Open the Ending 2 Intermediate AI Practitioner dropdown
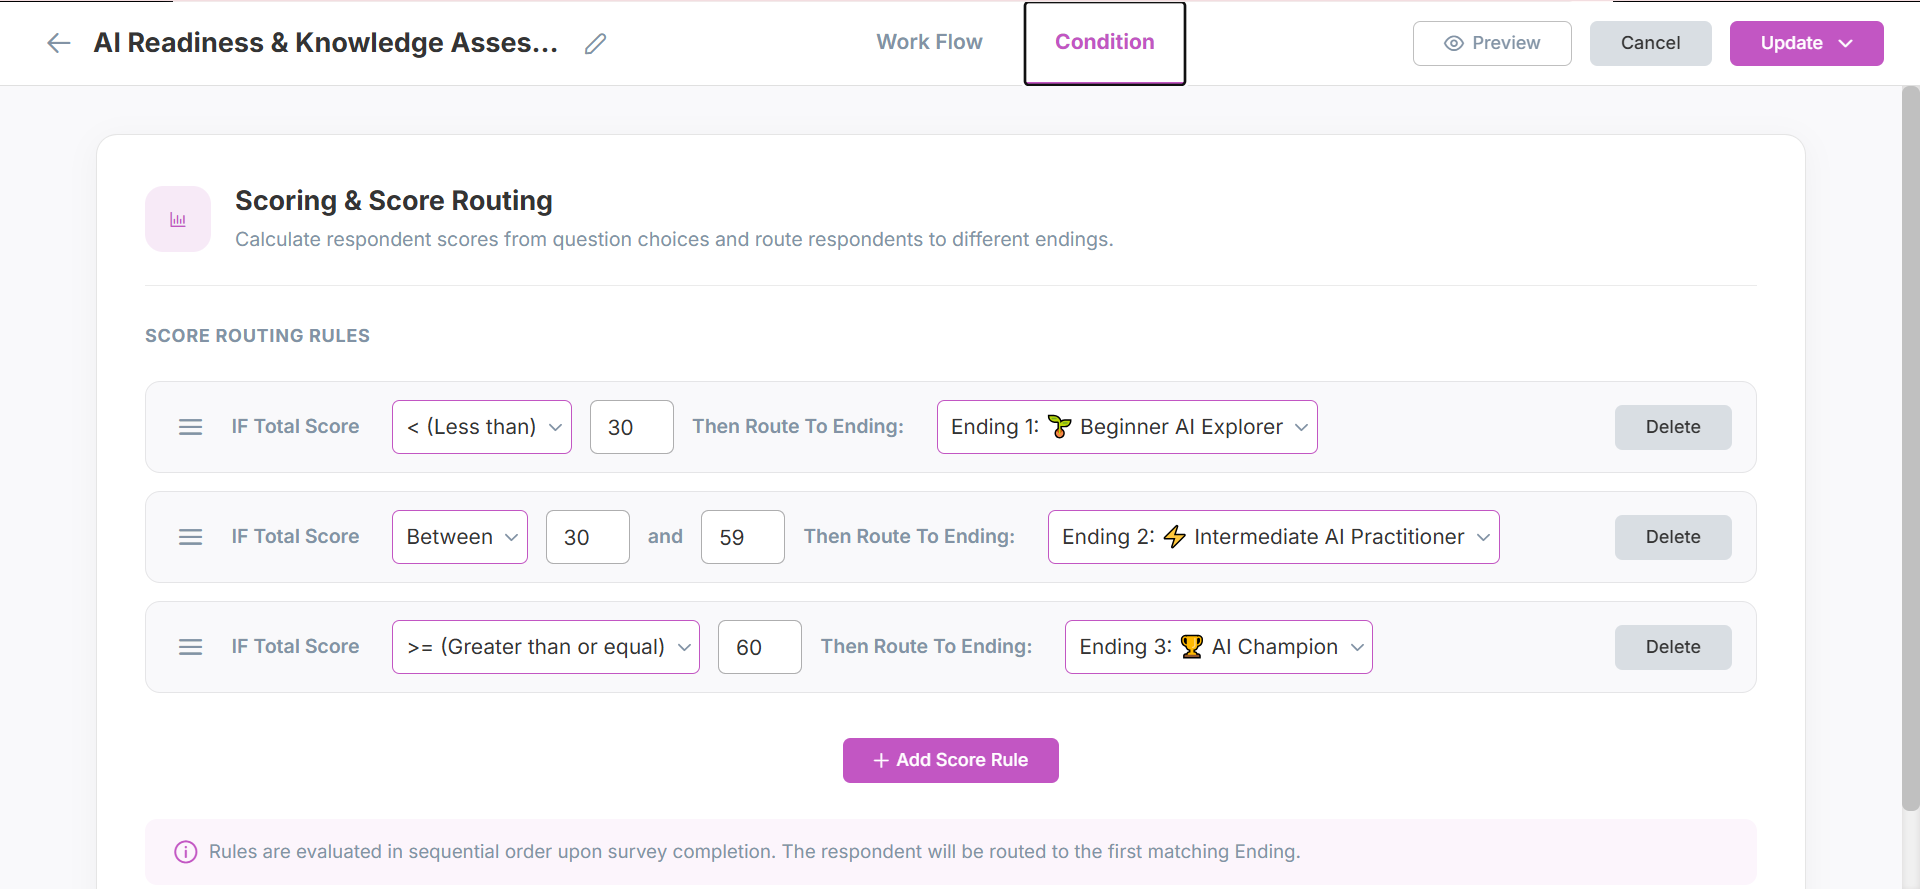This screenshot has width=1920, height=889. click(x=1274, y=537)
